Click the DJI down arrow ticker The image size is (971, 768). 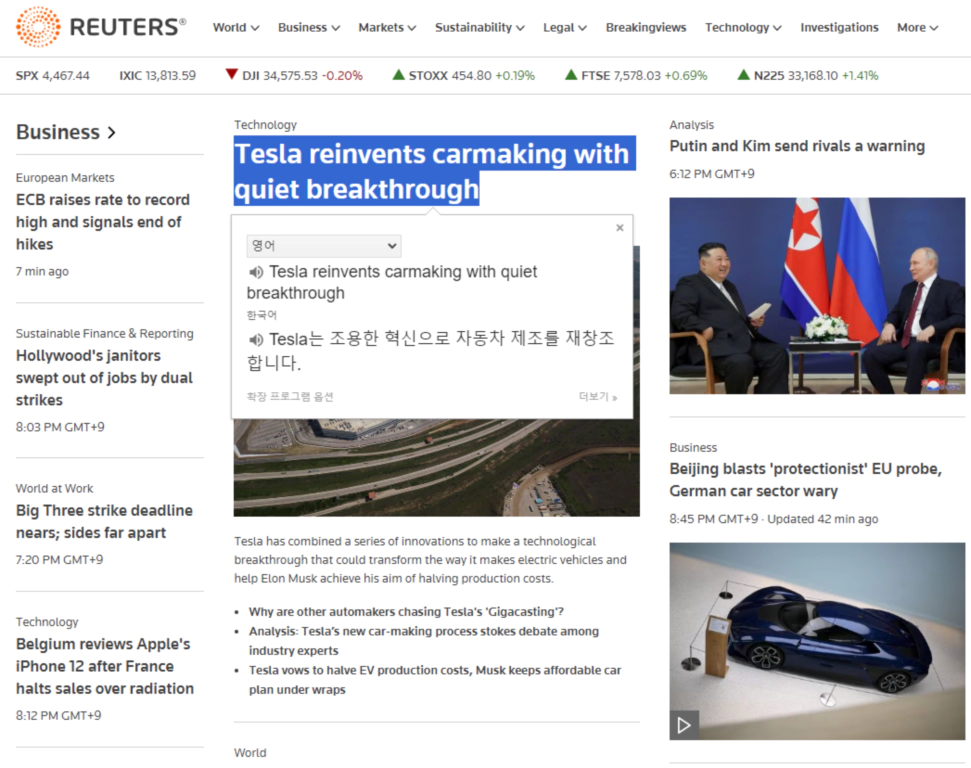point(294,76)
